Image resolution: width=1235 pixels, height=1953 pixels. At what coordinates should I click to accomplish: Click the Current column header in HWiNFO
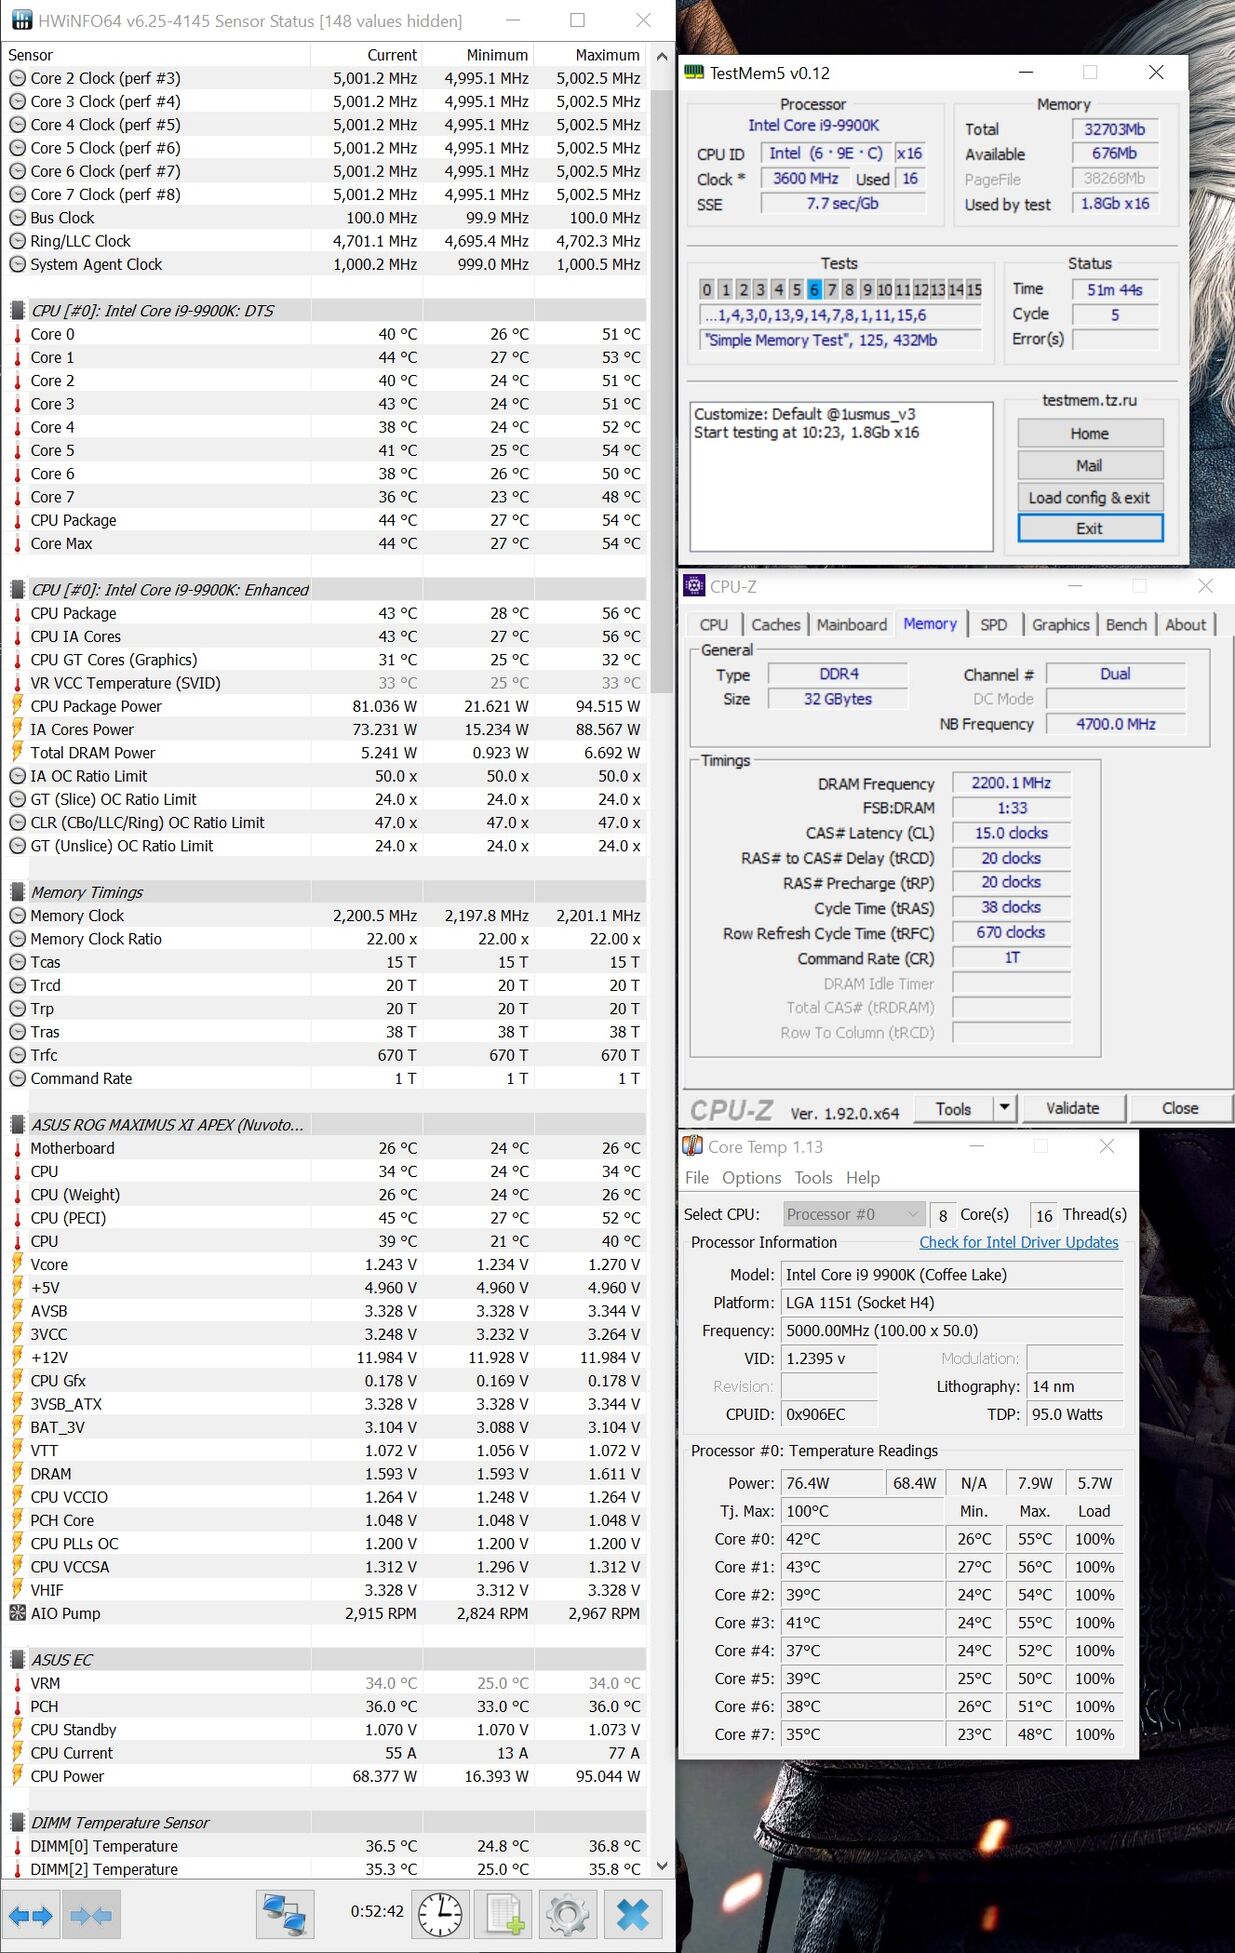coord(366,55)
